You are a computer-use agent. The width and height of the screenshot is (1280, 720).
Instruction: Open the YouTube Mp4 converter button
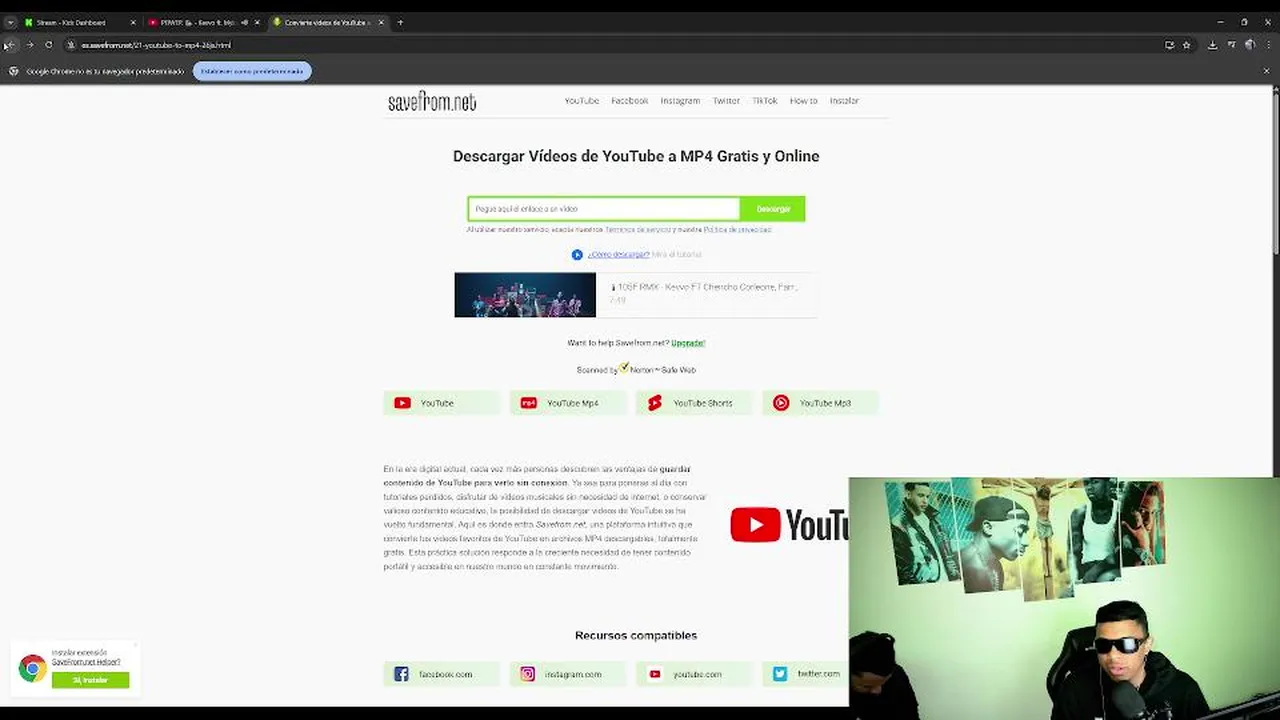567,403
